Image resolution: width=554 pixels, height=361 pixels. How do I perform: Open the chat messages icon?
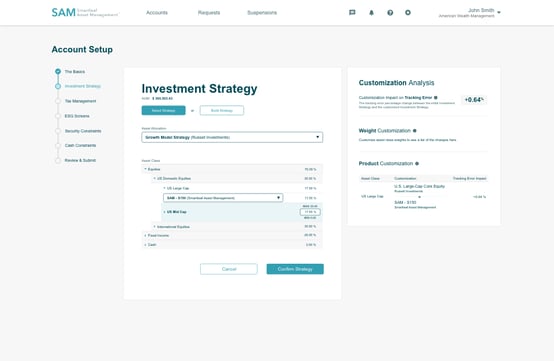pos(352,12)
